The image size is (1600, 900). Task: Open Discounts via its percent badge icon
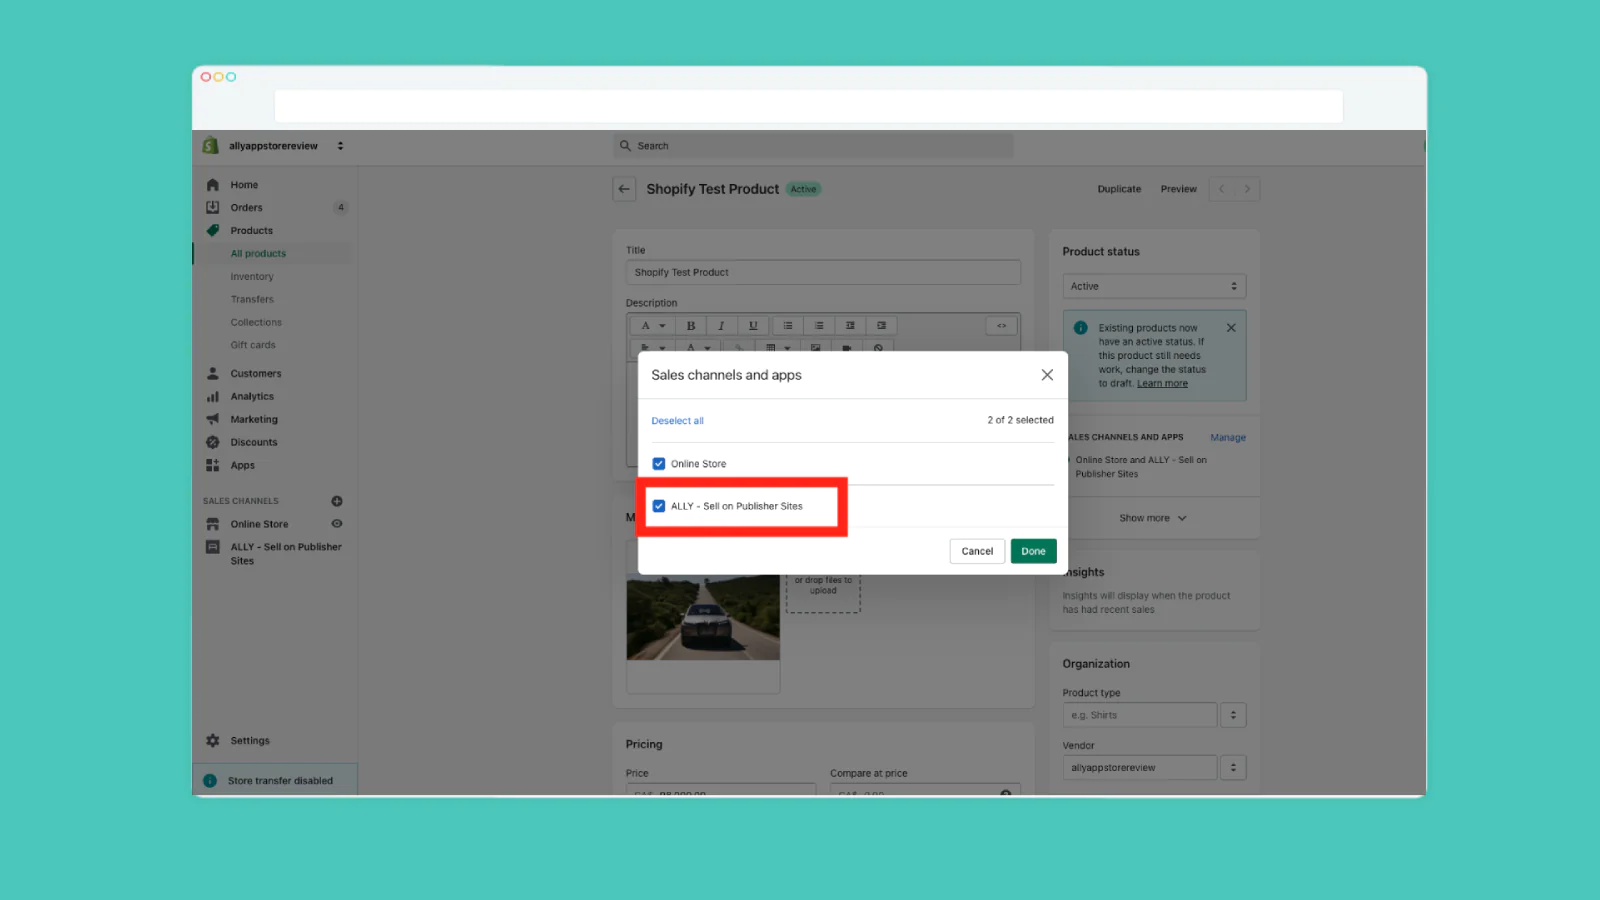(x=212, y=442)
